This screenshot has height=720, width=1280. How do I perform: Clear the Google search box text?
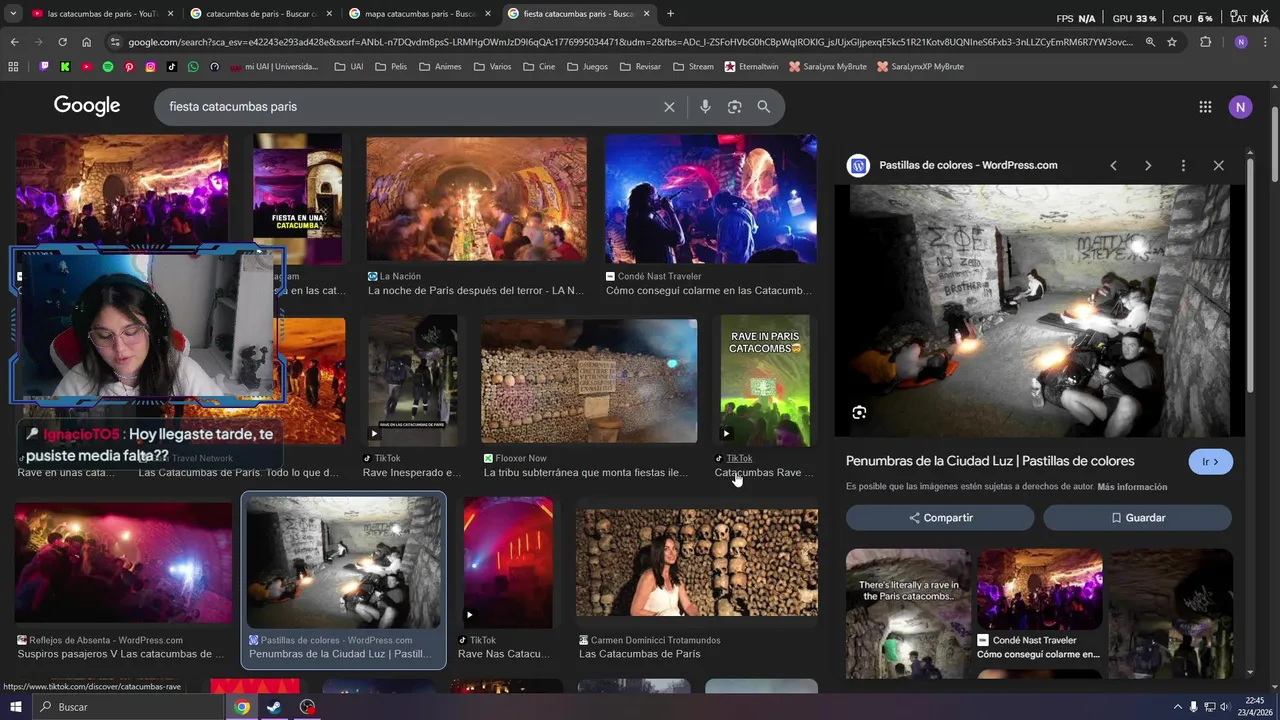(x=669, y=107)
